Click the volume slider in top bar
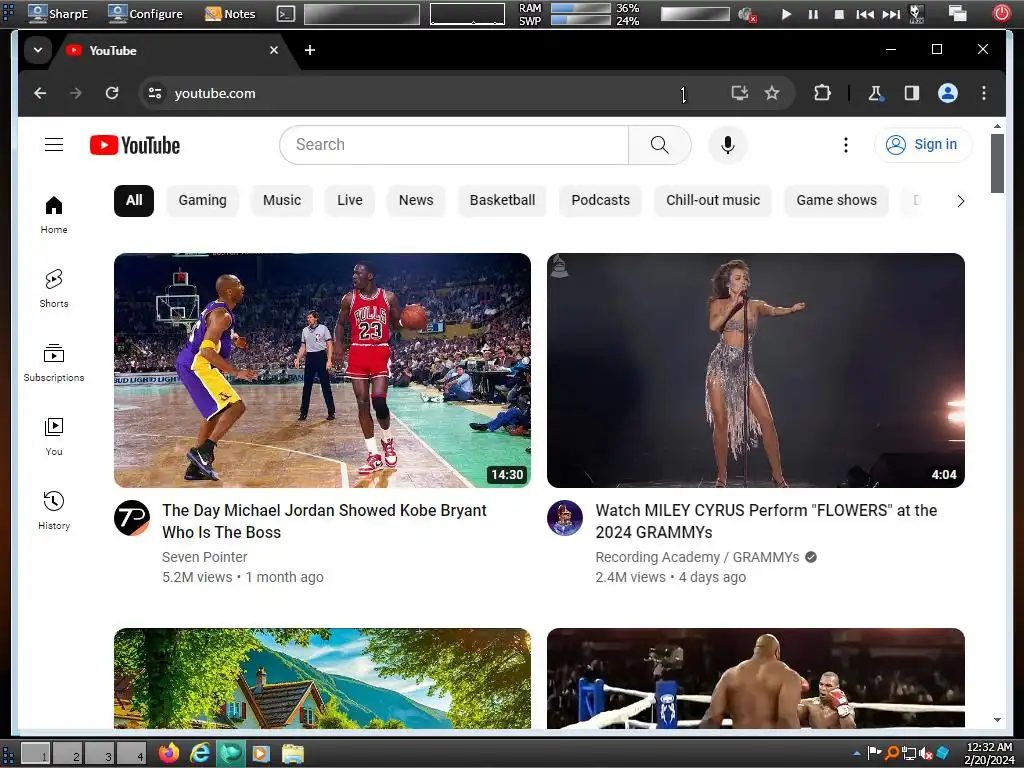This screenshot has height=768, width=1024. pyautogui.click(x=695, y=14)
